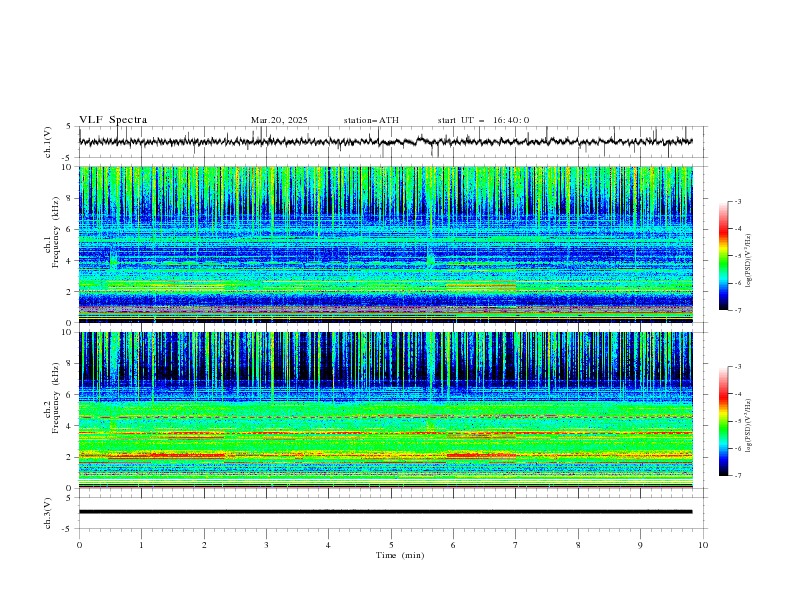Viewport: 792px width, 612px height.
Task: Click time axis tick label "7"
Action: pos(516,545)
